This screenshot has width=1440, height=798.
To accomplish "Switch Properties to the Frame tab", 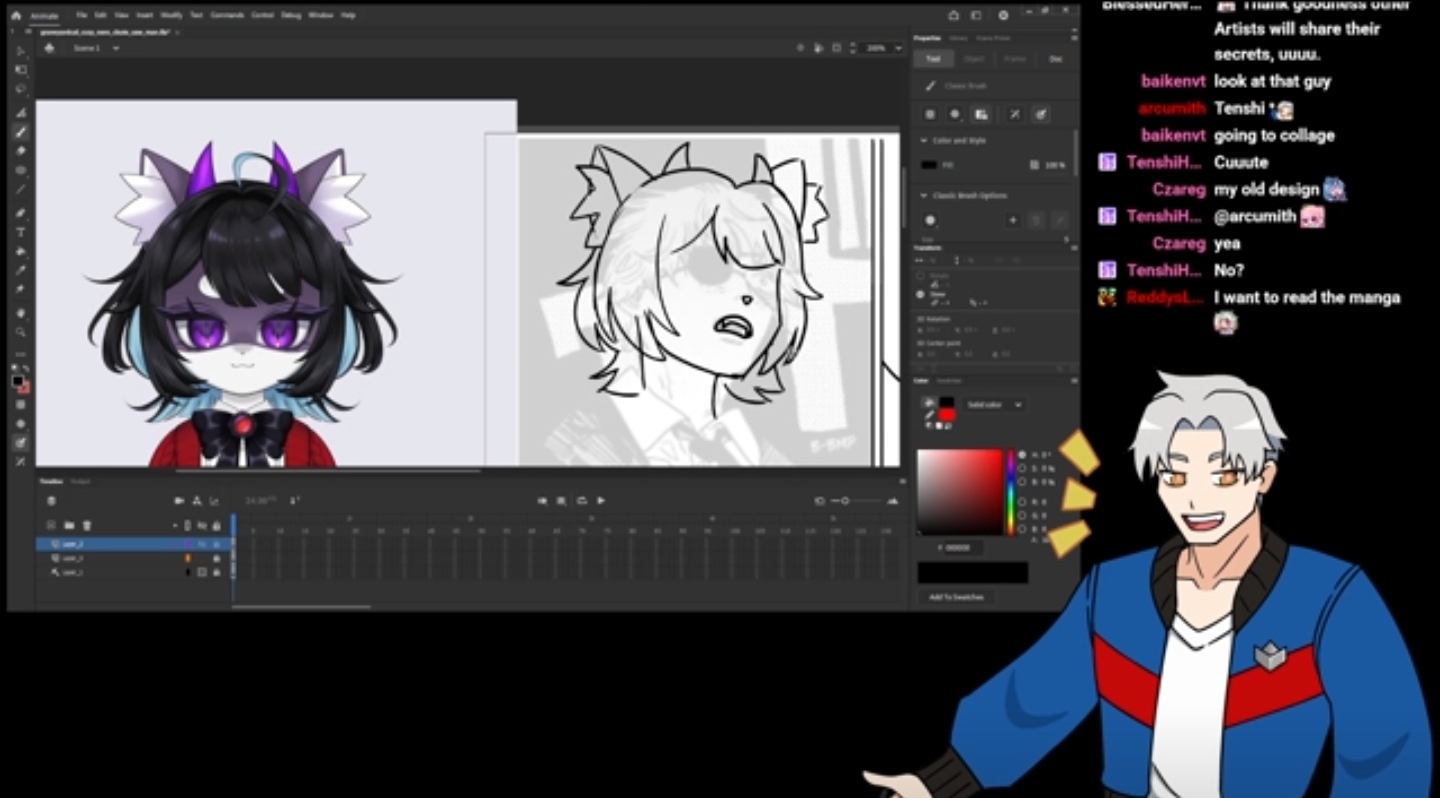I will coord(1015,59).
